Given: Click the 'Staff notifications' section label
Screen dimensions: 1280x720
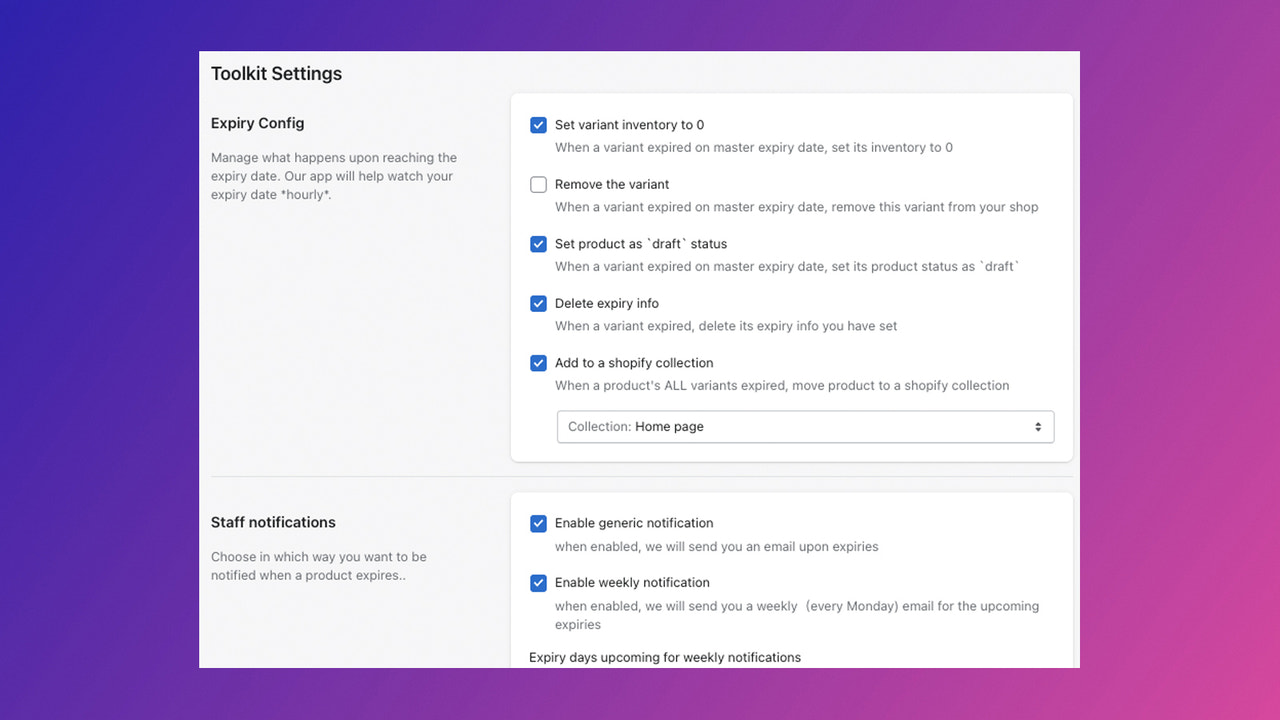Looking at the screenshot, I should tap(273, 522).
